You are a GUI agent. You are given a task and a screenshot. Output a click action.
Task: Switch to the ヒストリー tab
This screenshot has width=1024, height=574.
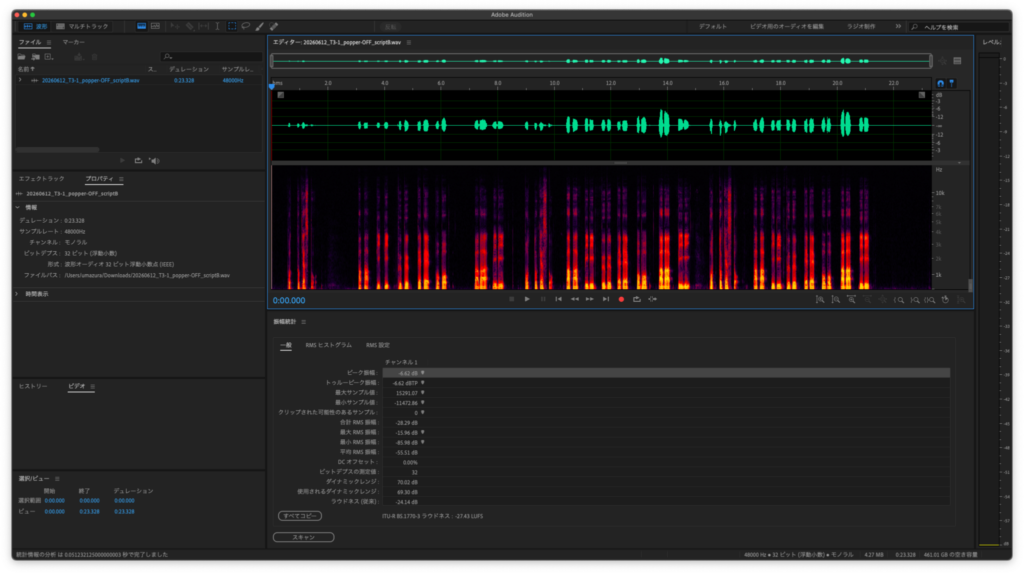(x=33, y=387)
